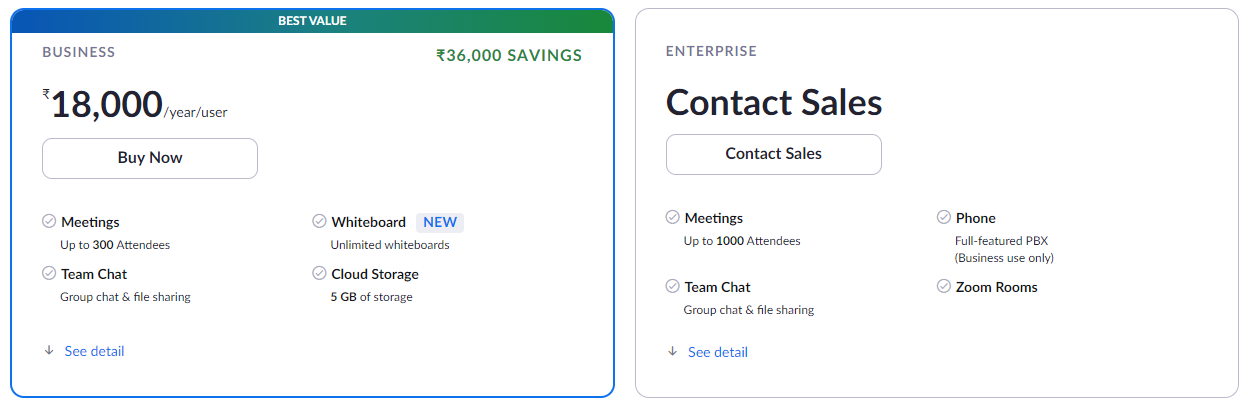Expand Business plan details down arrow
The height and width of the screenshot is (412, 1248).
coord(49,351)
